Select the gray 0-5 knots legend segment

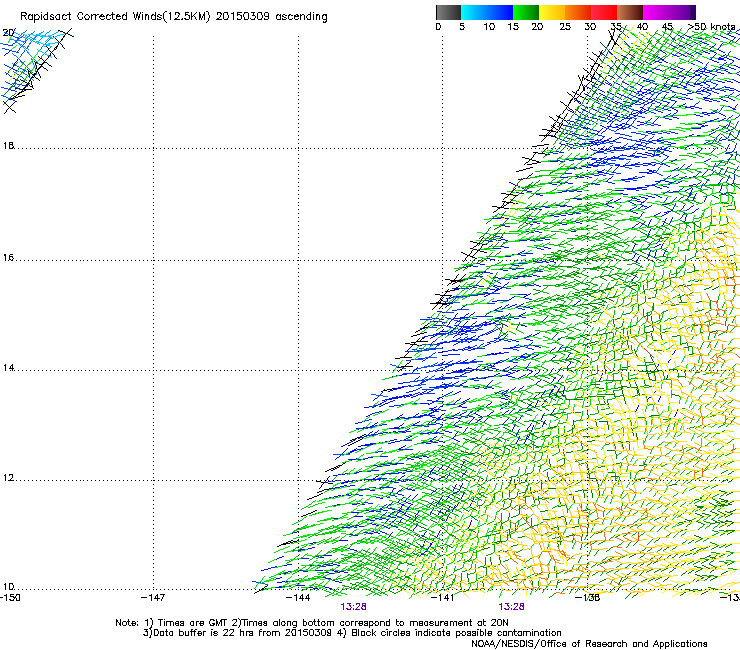pyautogui.click(x=448, y=12)
